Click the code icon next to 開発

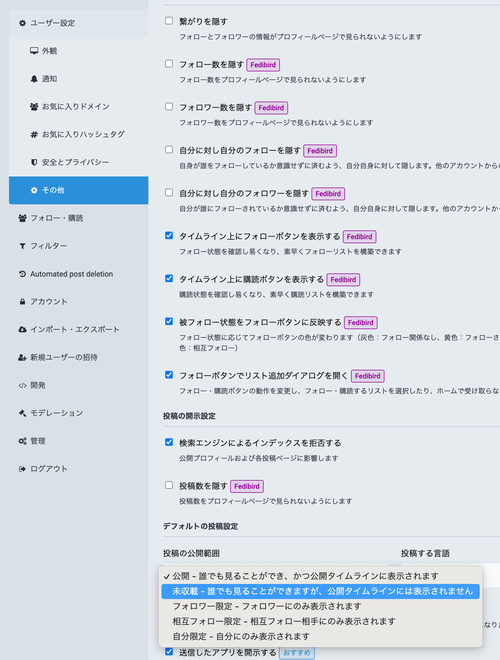[22, 385]
